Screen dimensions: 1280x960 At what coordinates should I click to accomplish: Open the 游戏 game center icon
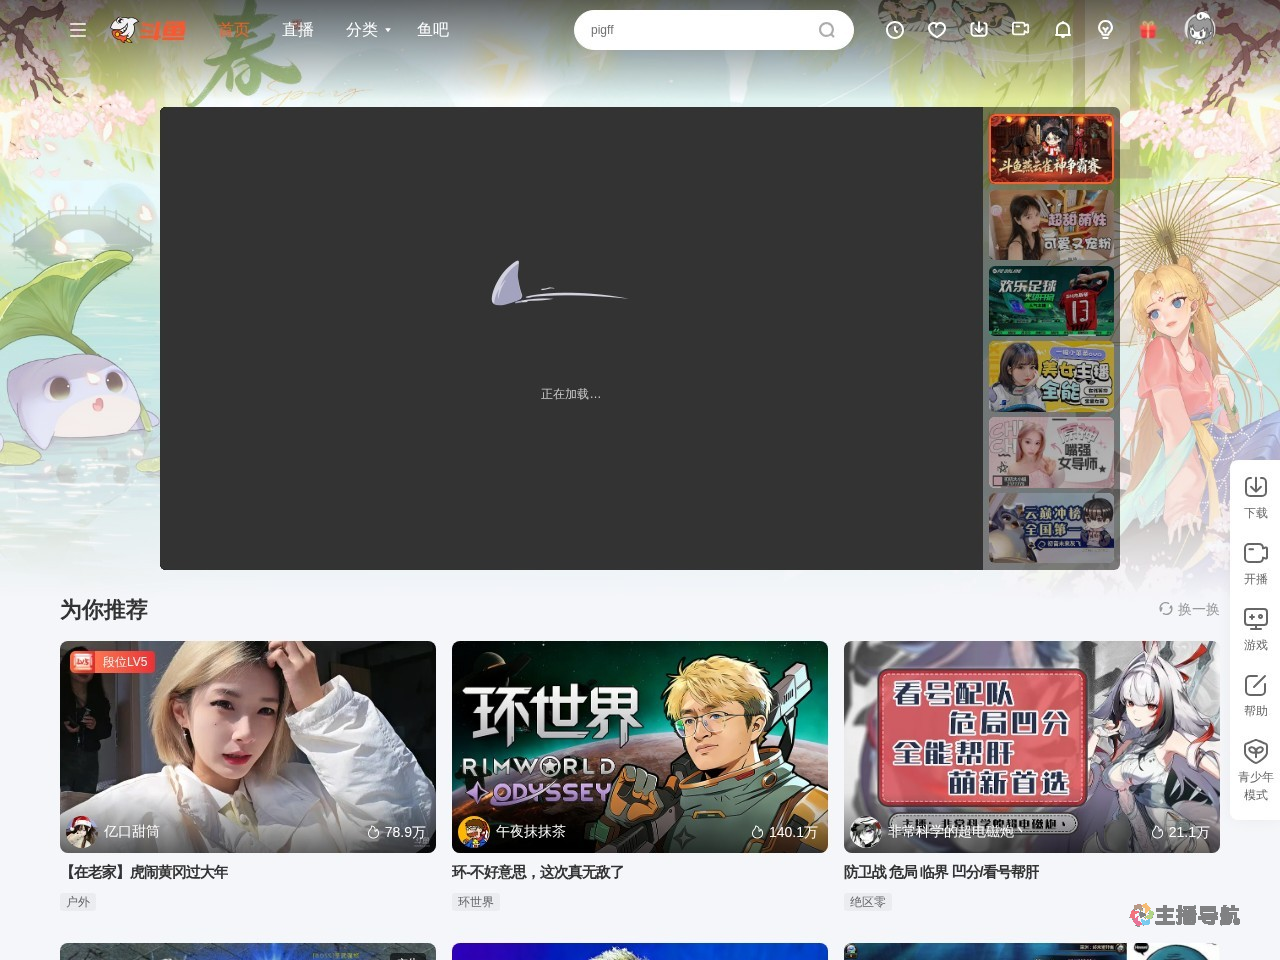tap(1255, 627)
